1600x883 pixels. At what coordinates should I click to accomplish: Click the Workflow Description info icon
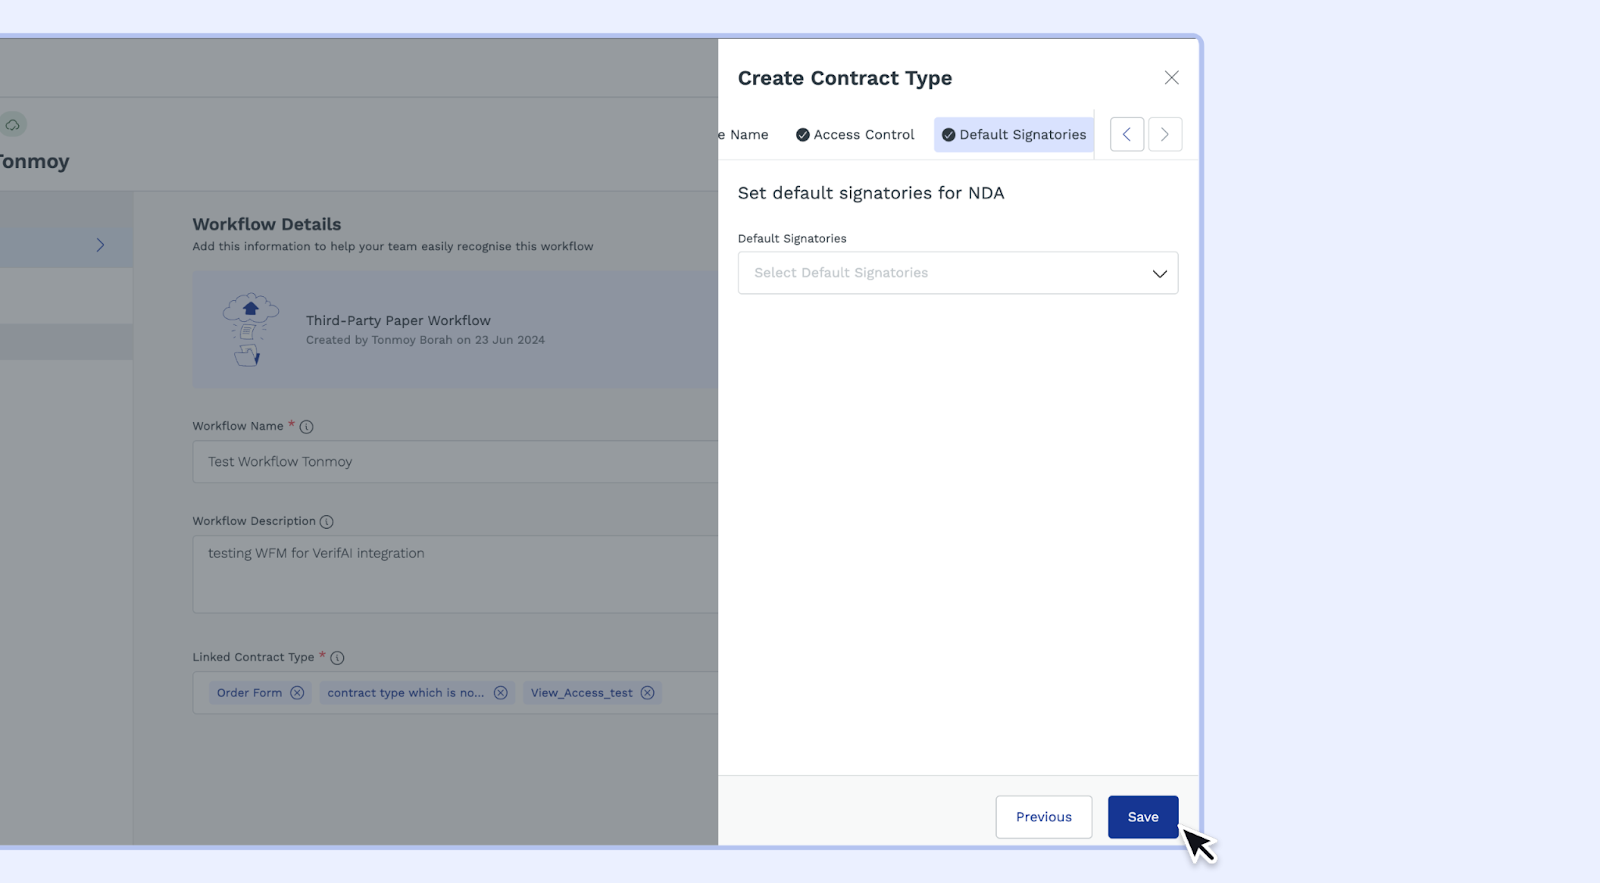click(x=327, y=522)
